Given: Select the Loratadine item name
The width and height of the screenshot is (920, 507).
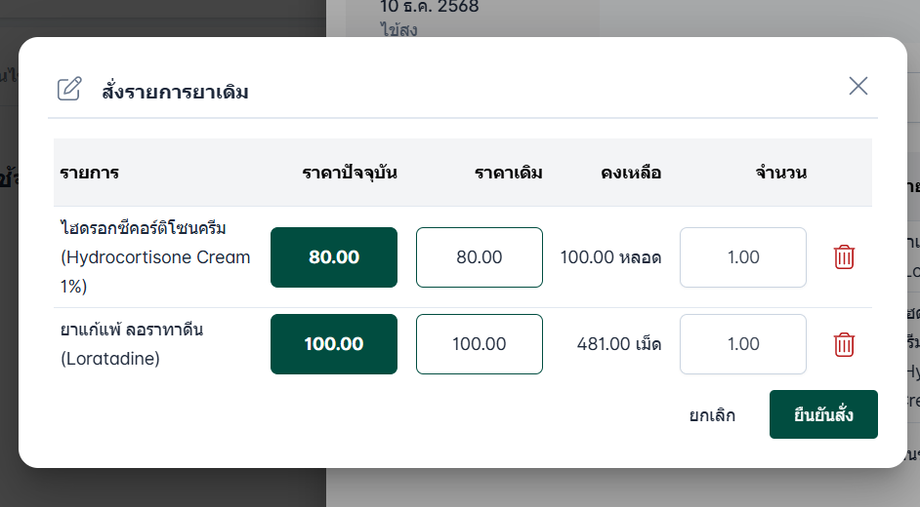Looking at the screenshot, I should coord(132,343).
